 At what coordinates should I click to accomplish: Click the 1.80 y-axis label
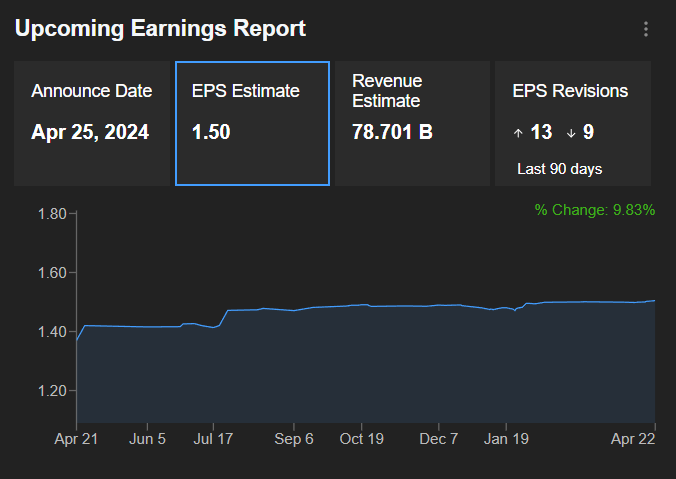point(51,214)
